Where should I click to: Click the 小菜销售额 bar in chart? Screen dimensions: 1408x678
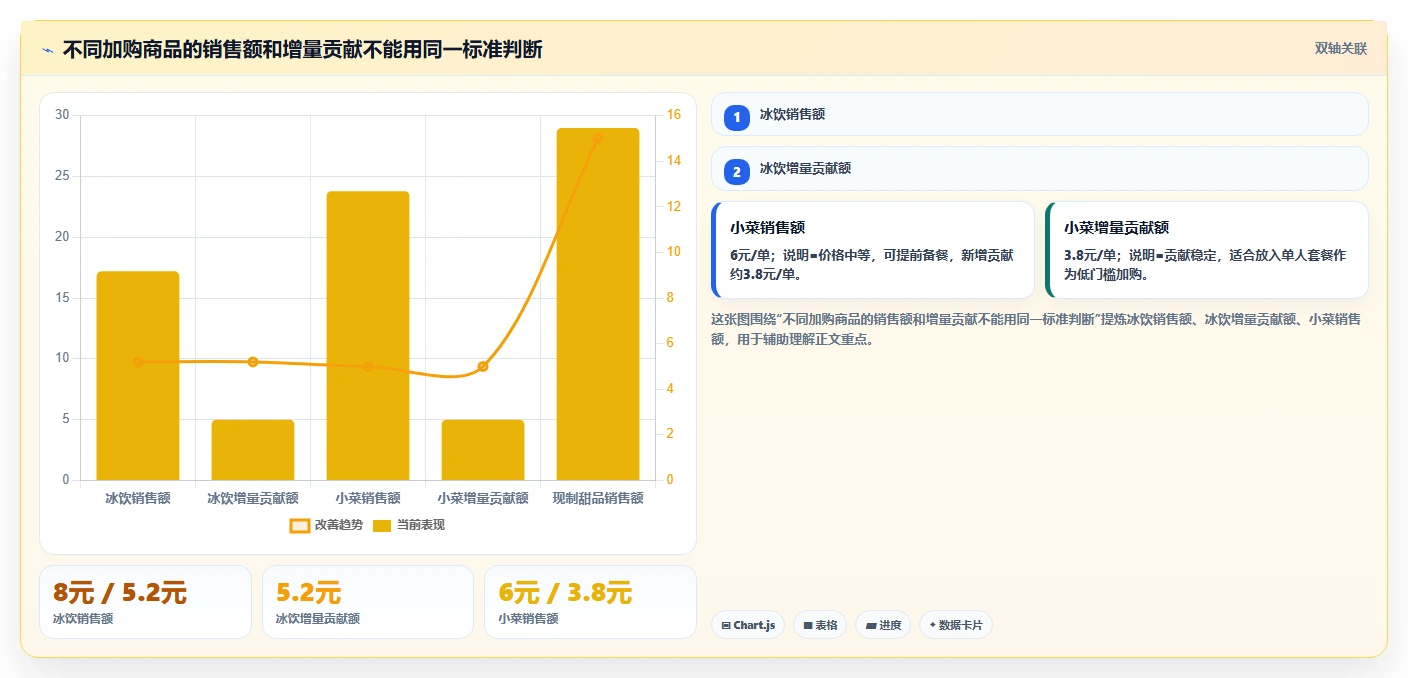click(x=368, y=336)
